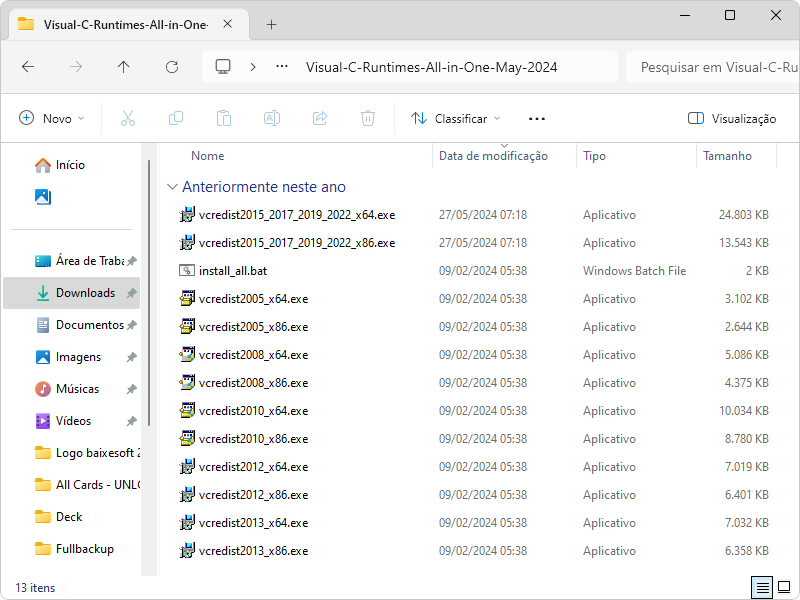The image size is (800, 600).
Task: Open the Downloads folder in the sidebar
Action: [71, 293]
